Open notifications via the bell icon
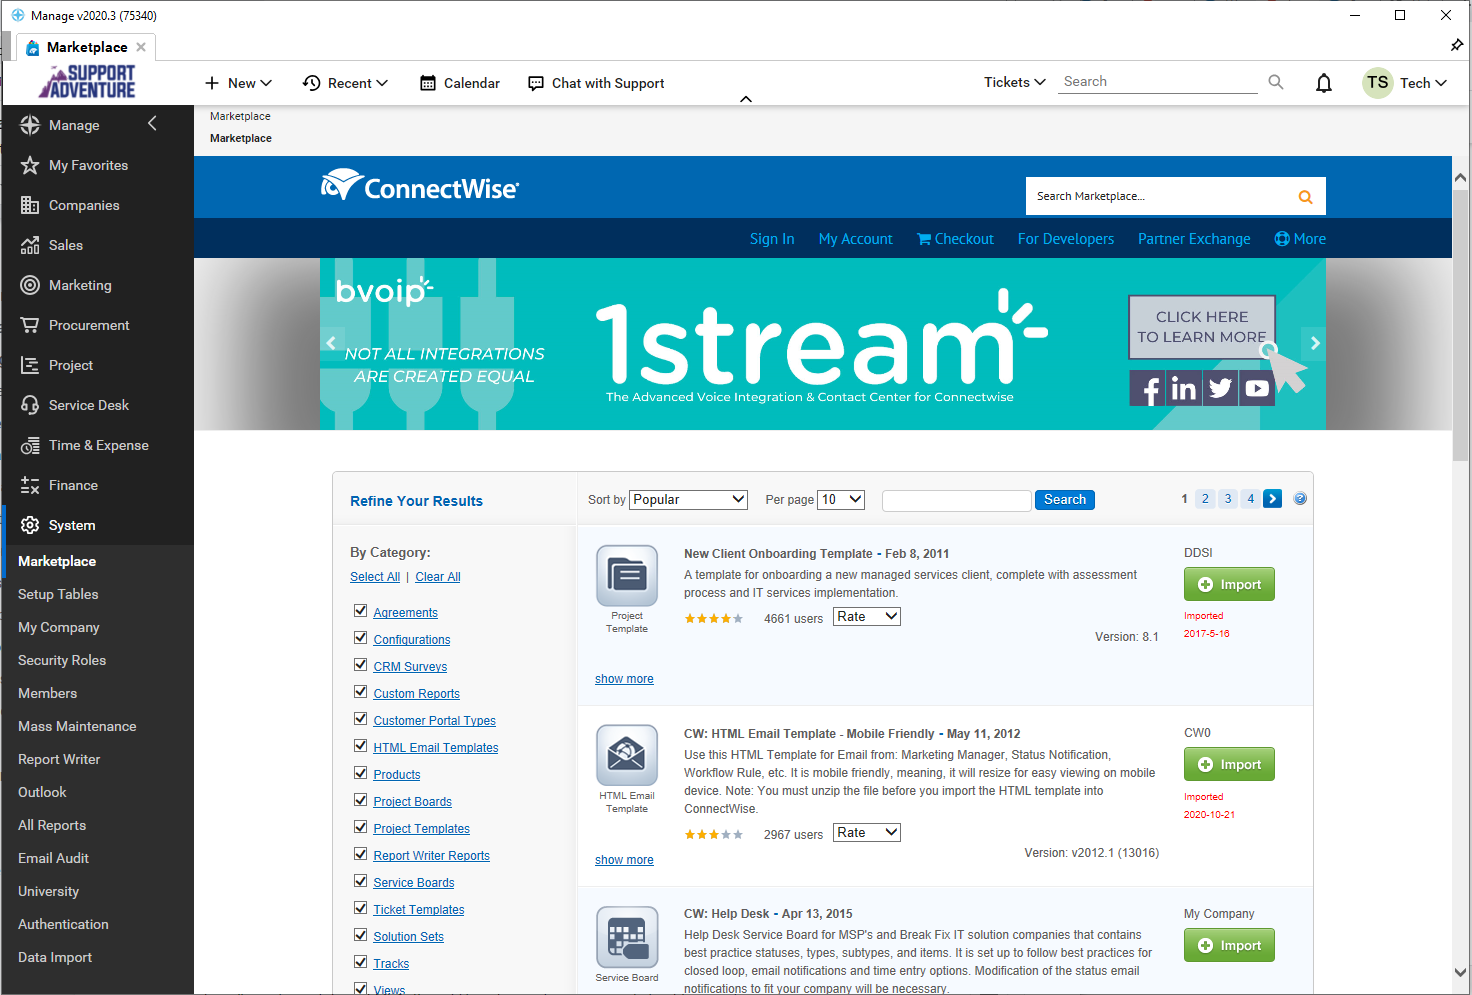Viewport: 1472px width, 995px height. [1323, 83]
